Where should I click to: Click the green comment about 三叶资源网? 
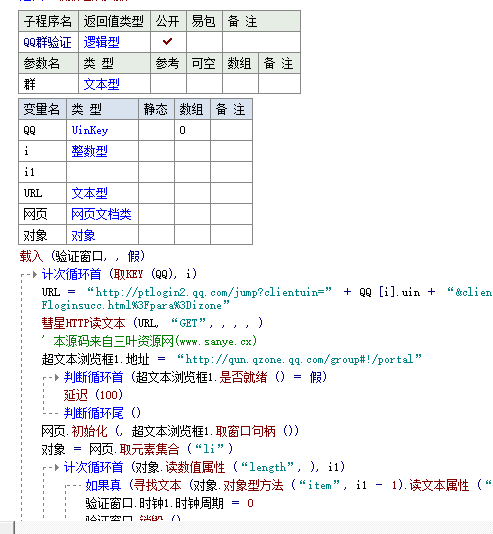click(x=149, y=341)
